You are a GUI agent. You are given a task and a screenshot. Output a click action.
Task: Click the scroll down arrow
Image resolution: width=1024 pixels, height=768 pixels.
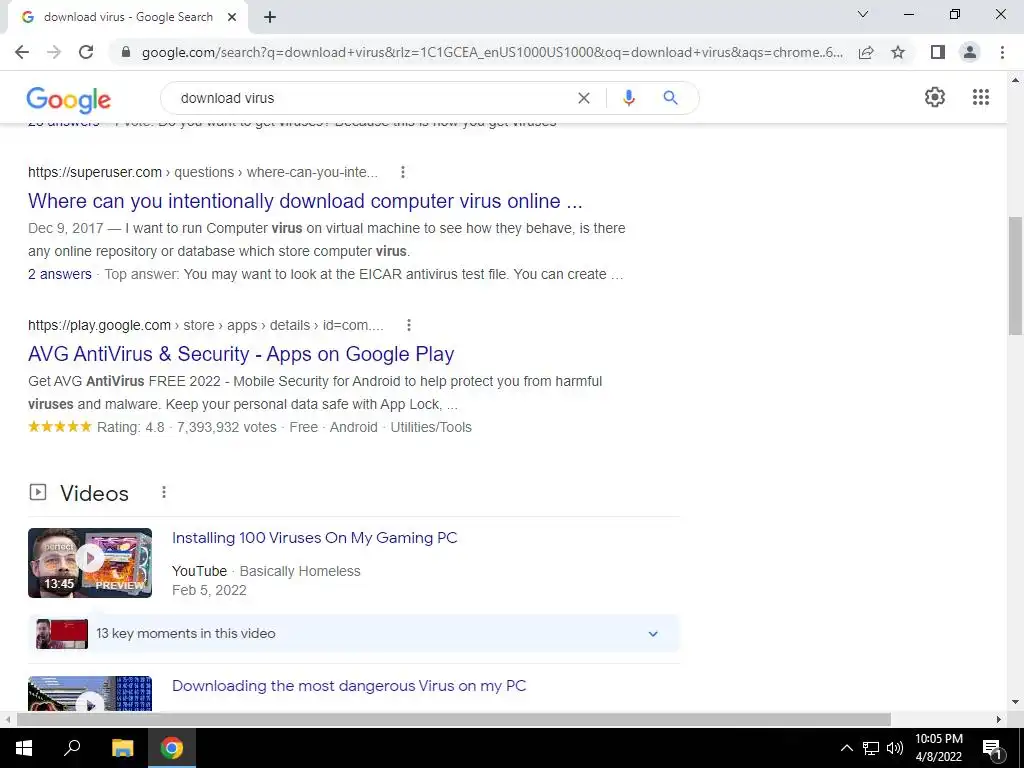click(1015, 703)
